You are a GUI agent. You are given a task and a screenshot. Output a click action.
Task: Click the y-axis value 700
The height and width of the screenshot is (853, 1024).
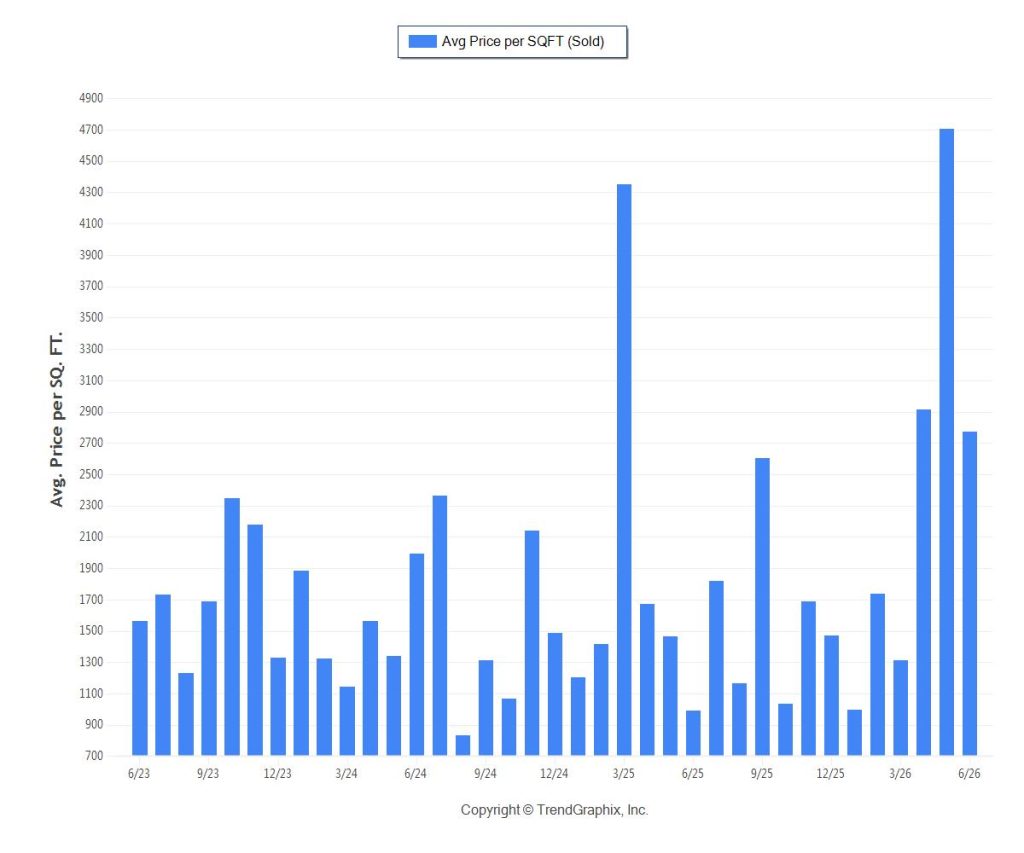94,756
